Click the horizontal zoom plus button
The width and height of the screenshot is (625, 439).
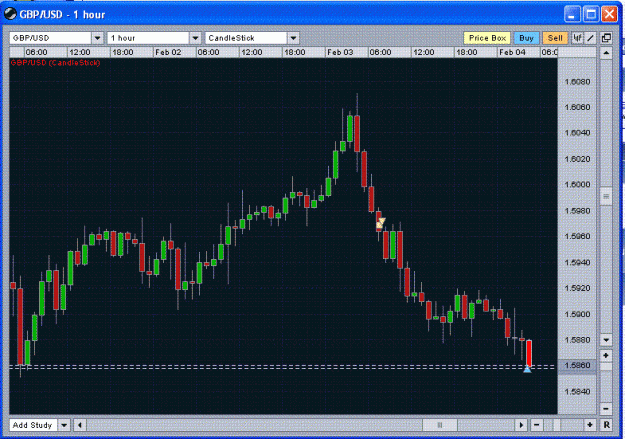coord(590,425)
